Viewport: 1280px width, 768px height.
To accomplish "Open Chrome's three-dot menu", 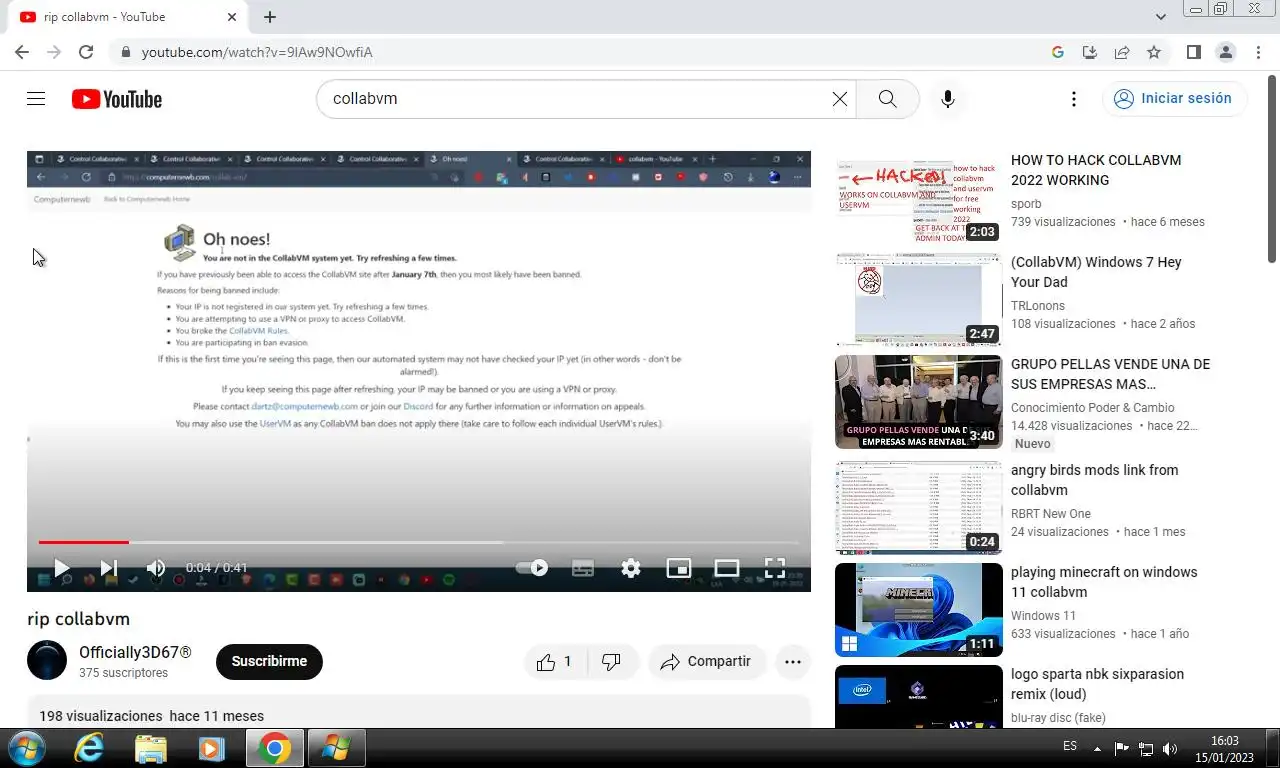I will pyautogui.click(x=1259, y=52).
